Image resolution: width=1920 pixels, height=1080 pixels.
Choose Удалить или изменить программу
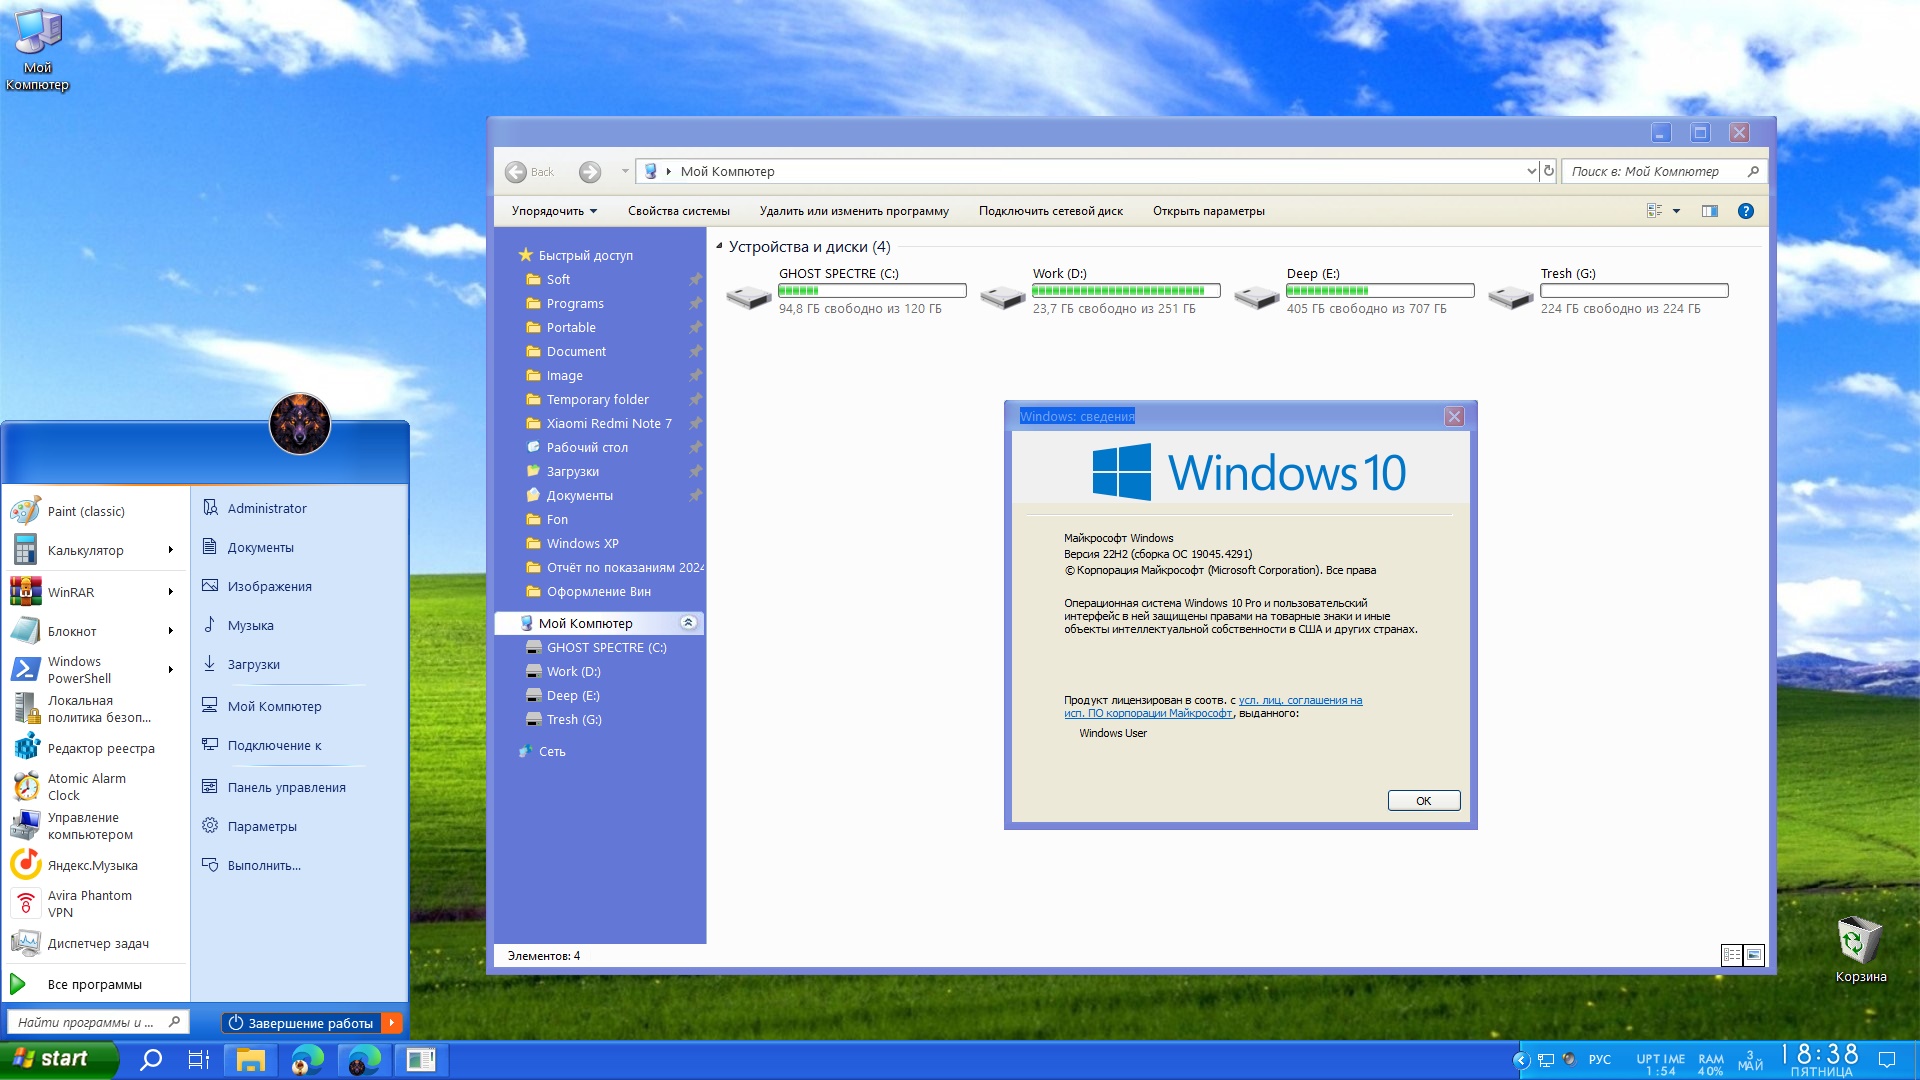(x=854, y=211)
